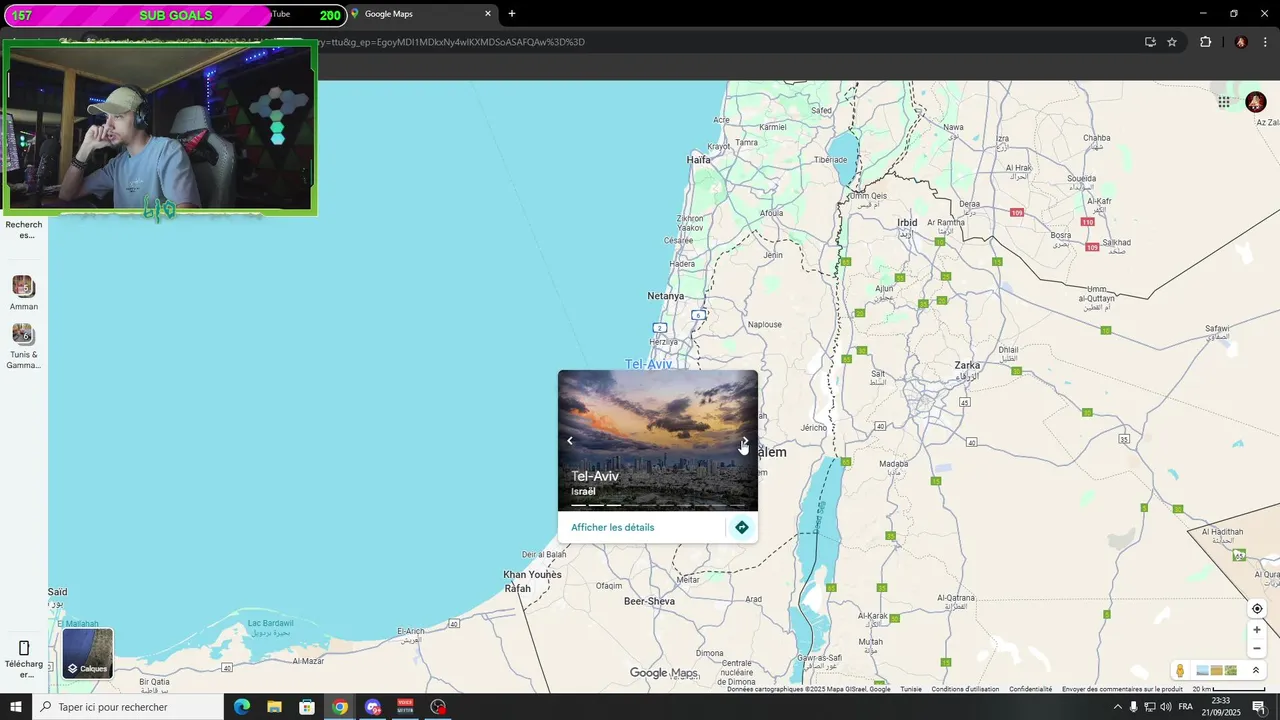Click the Khan Younès label

pyautogui.click(x=532, y=575)
